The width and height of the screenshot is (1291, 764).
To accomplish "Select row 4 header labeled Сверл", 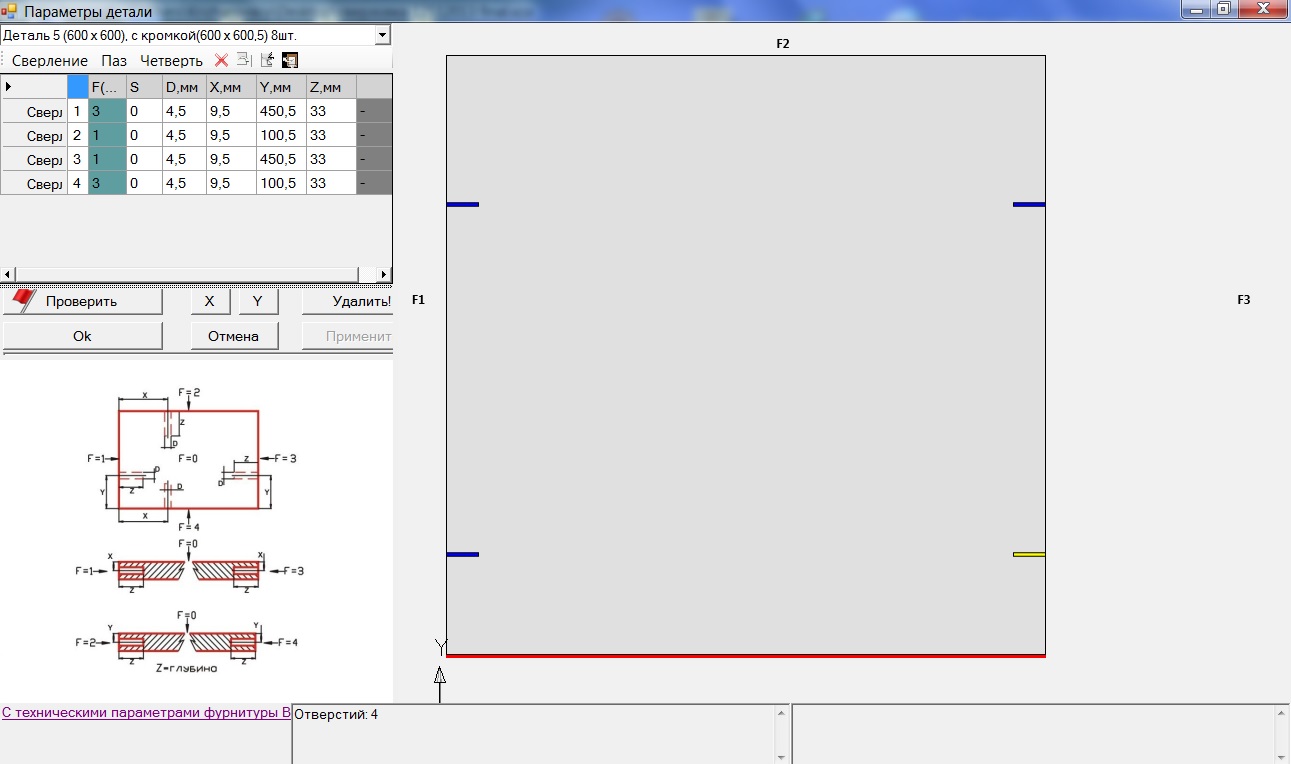I will click(34, 183).
